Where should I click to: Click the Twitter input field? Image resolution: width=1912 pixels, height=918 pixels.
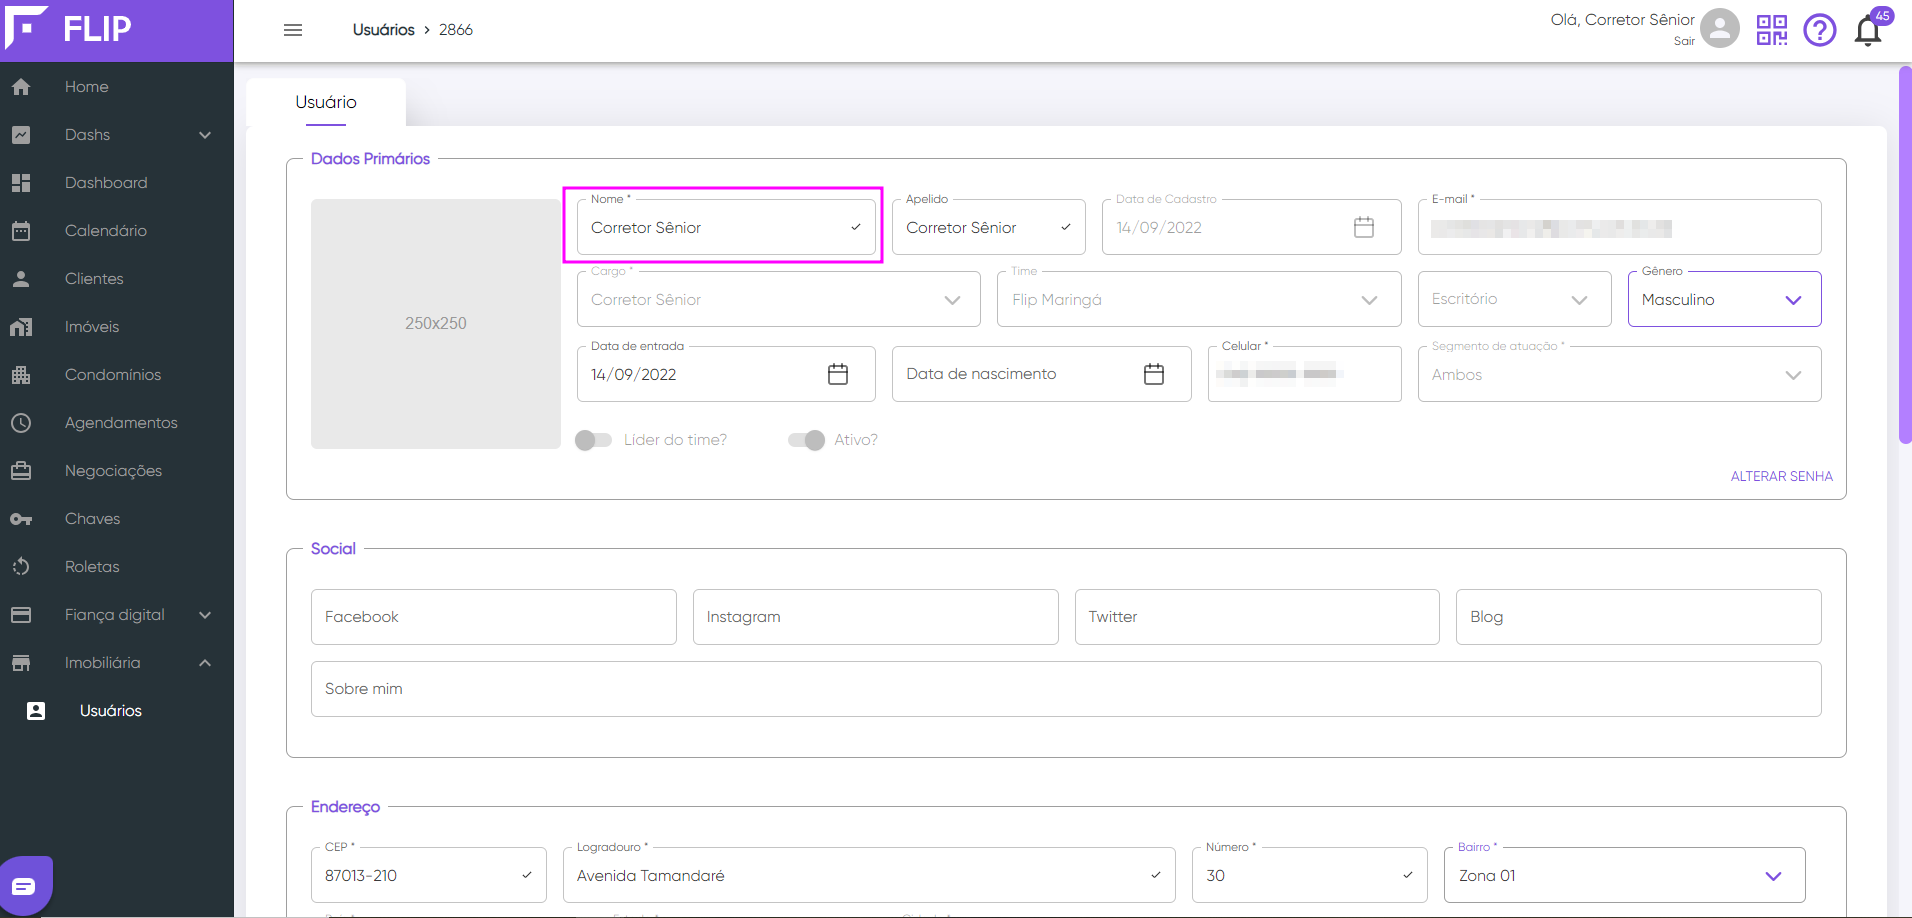coord(1257,617)
